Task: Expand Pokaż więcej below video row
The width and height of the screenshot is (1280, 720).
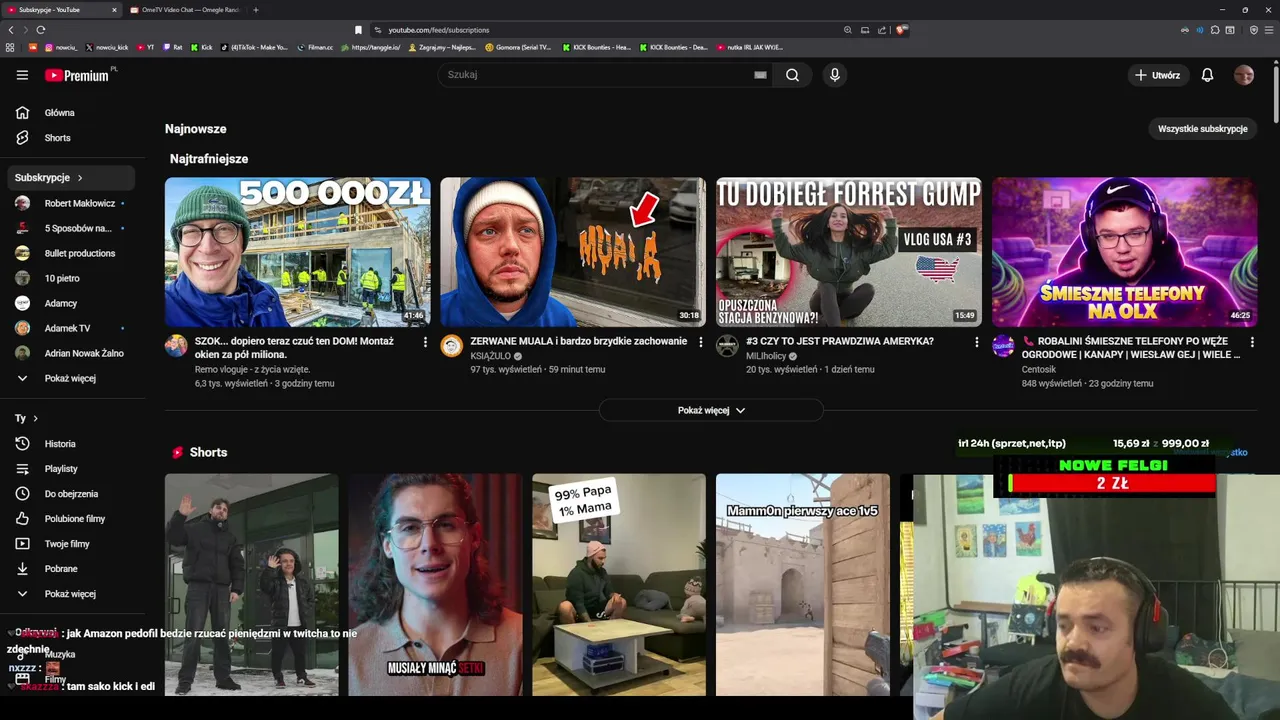Action: [711, 411]
